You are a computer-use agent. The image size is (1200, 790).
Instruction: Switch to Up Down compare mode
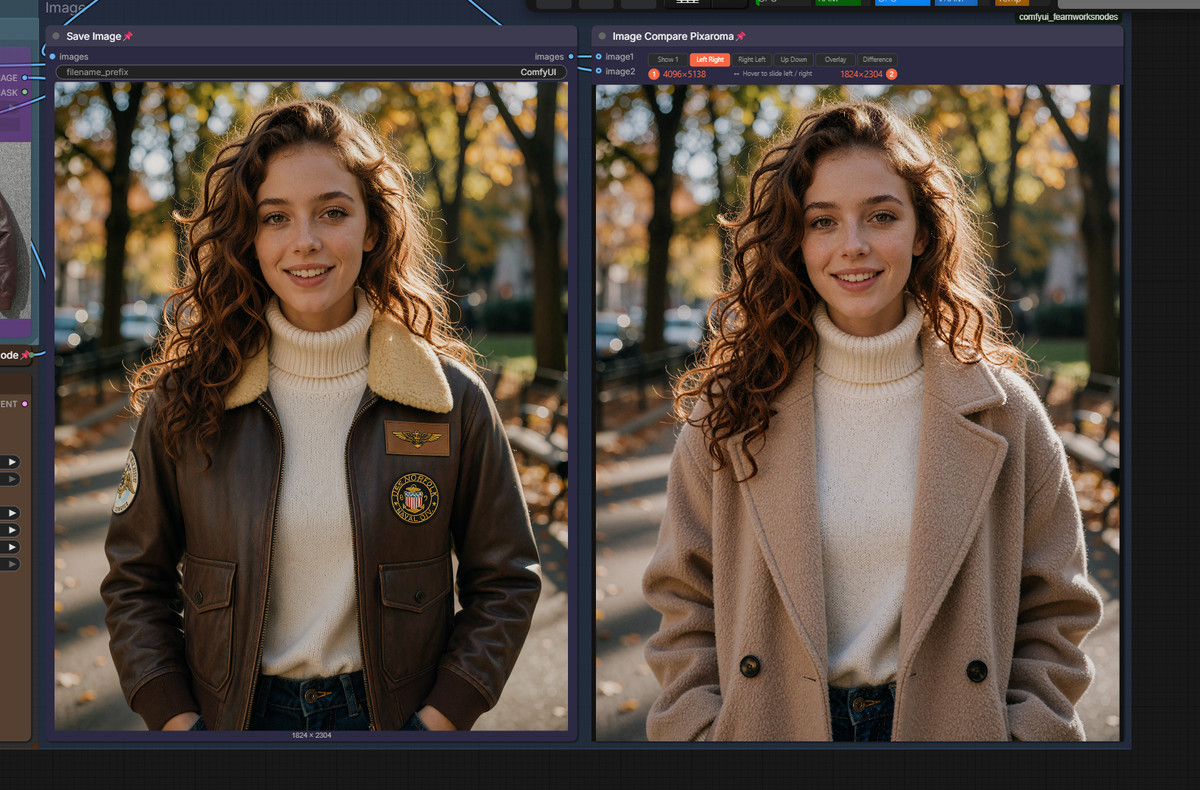[793, 60]
